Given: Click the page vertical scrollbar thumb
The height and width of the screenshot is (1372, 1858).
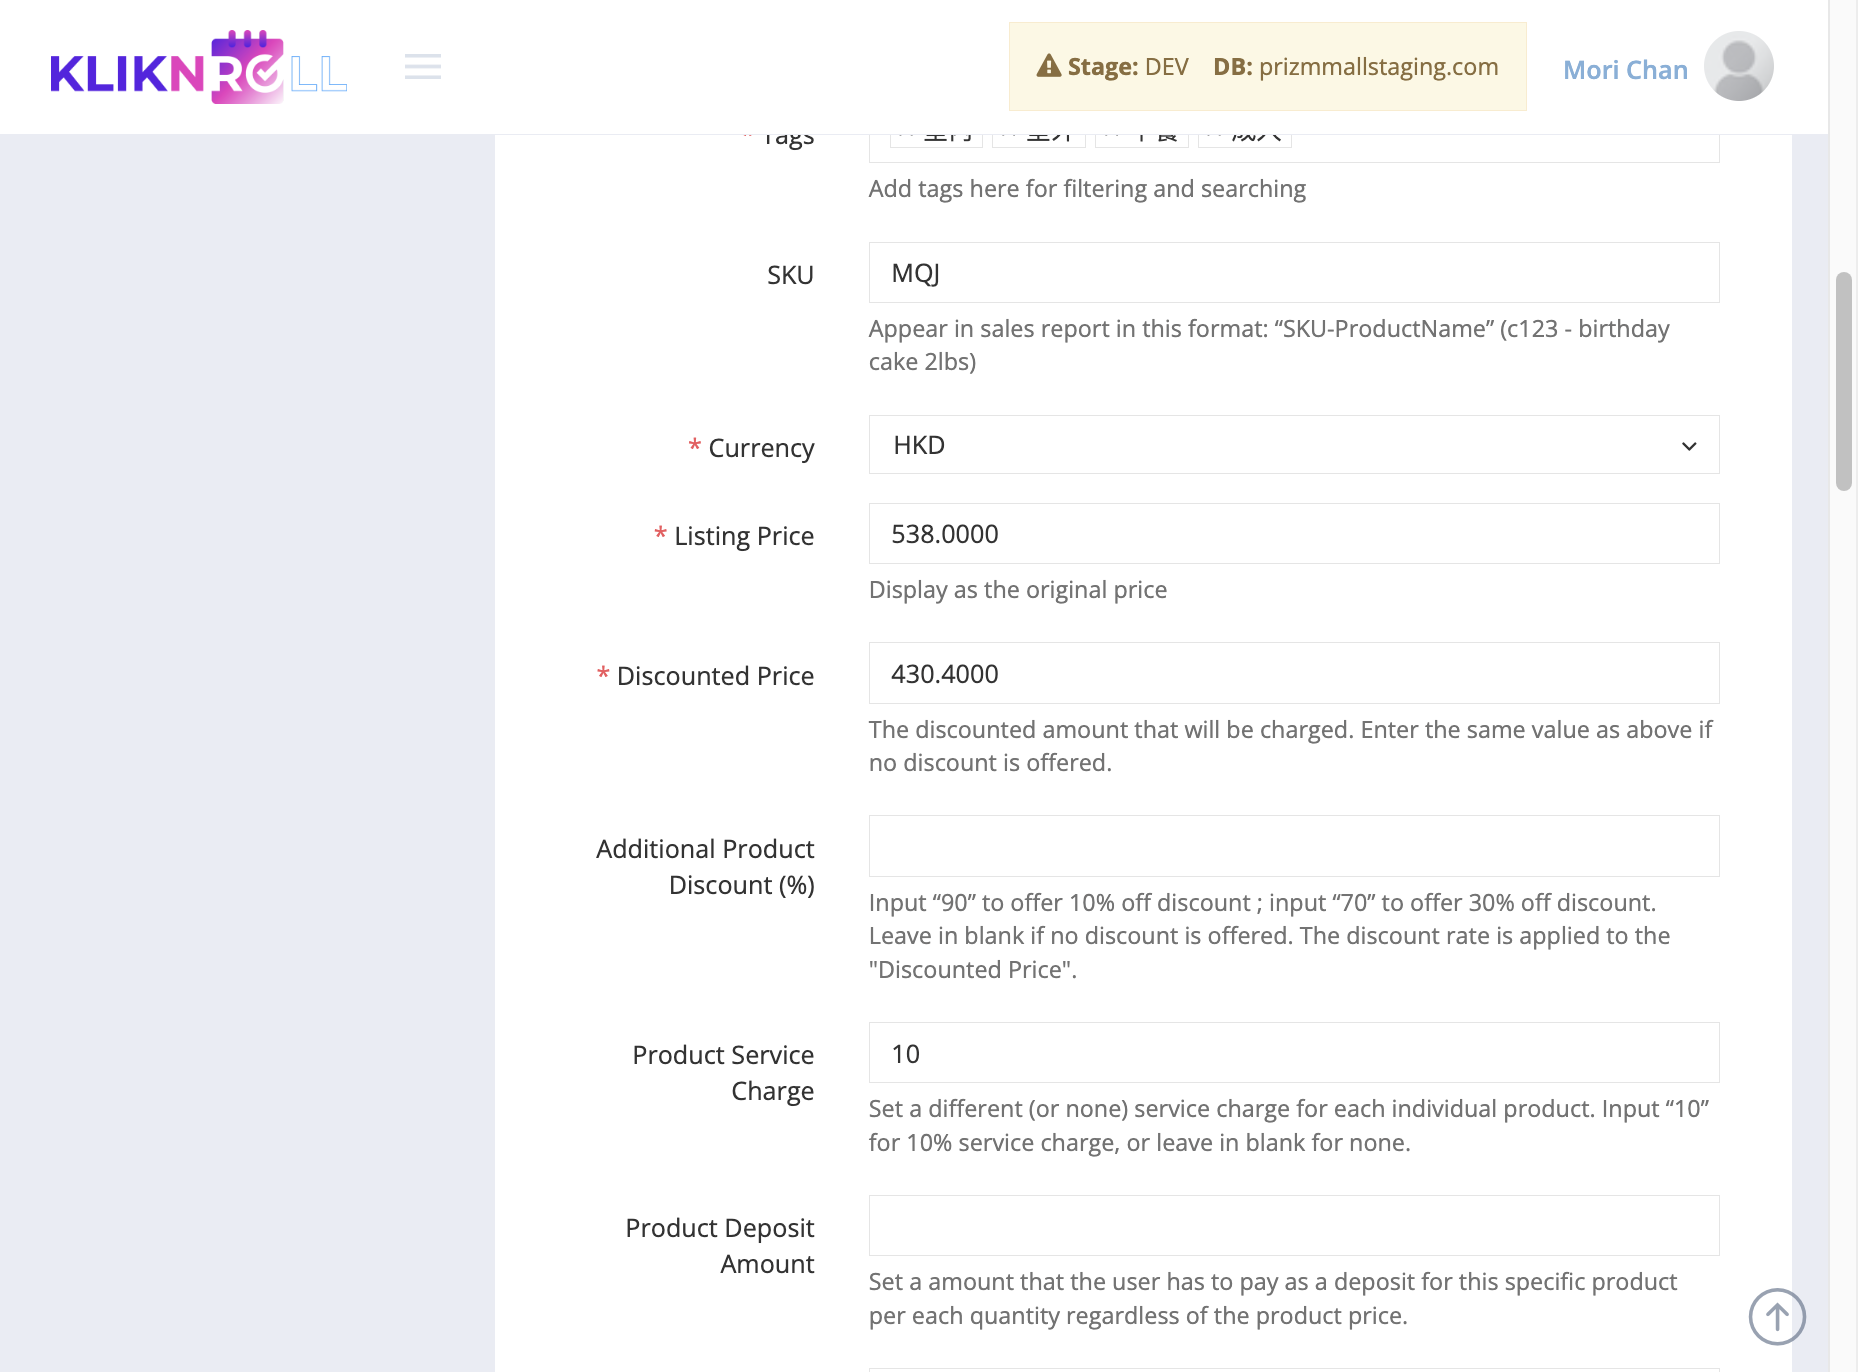Looking at the screenshot, I should (x=1844, y=381).
